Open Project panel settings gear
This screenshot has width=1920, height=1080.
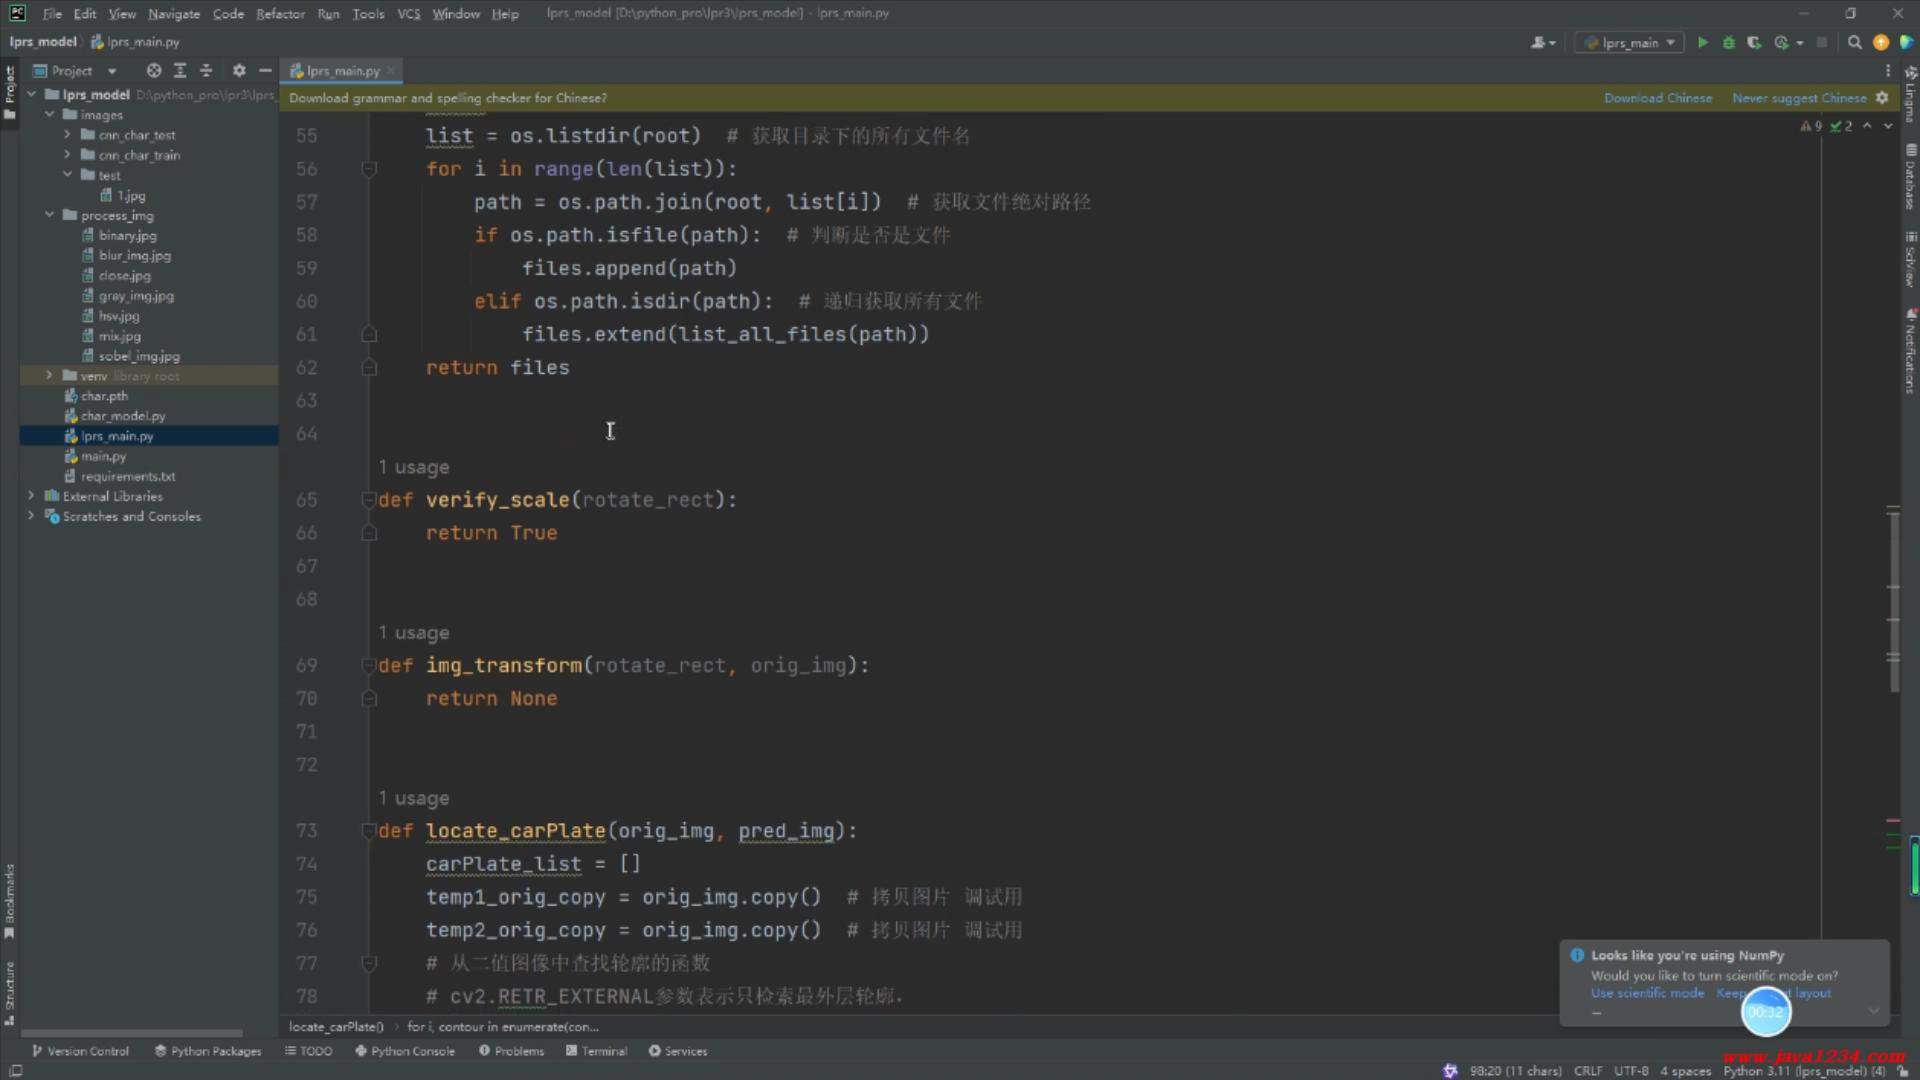click(239, 71)
